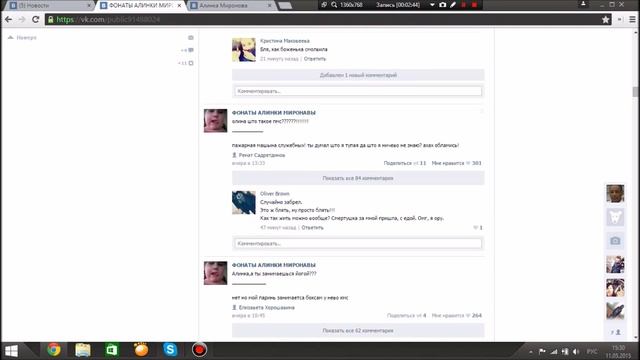Open a new browser tab
The width and height of the screenshot is (640, 360).
pos(285,5)
